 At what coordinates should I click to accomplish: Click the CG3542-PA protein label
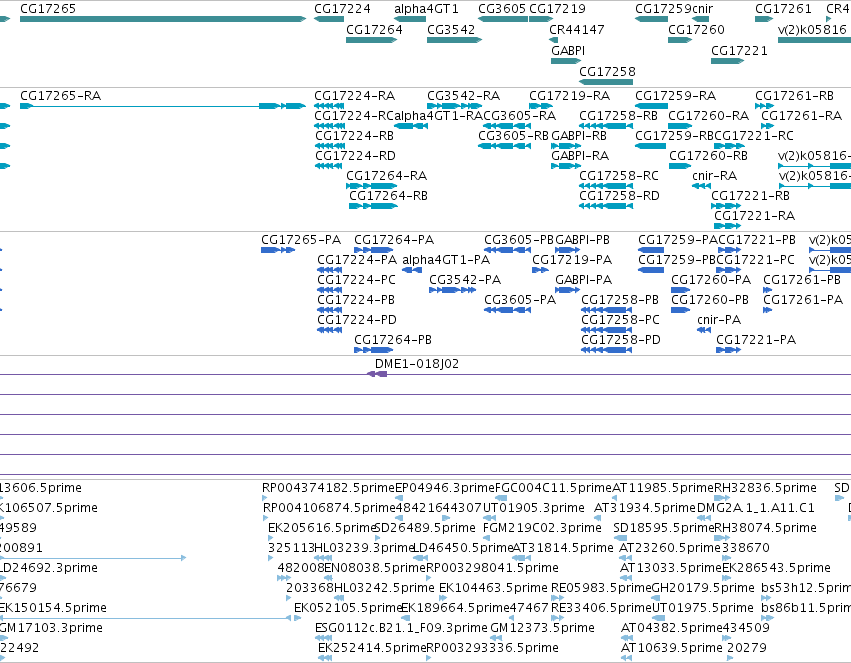point(465,280)
